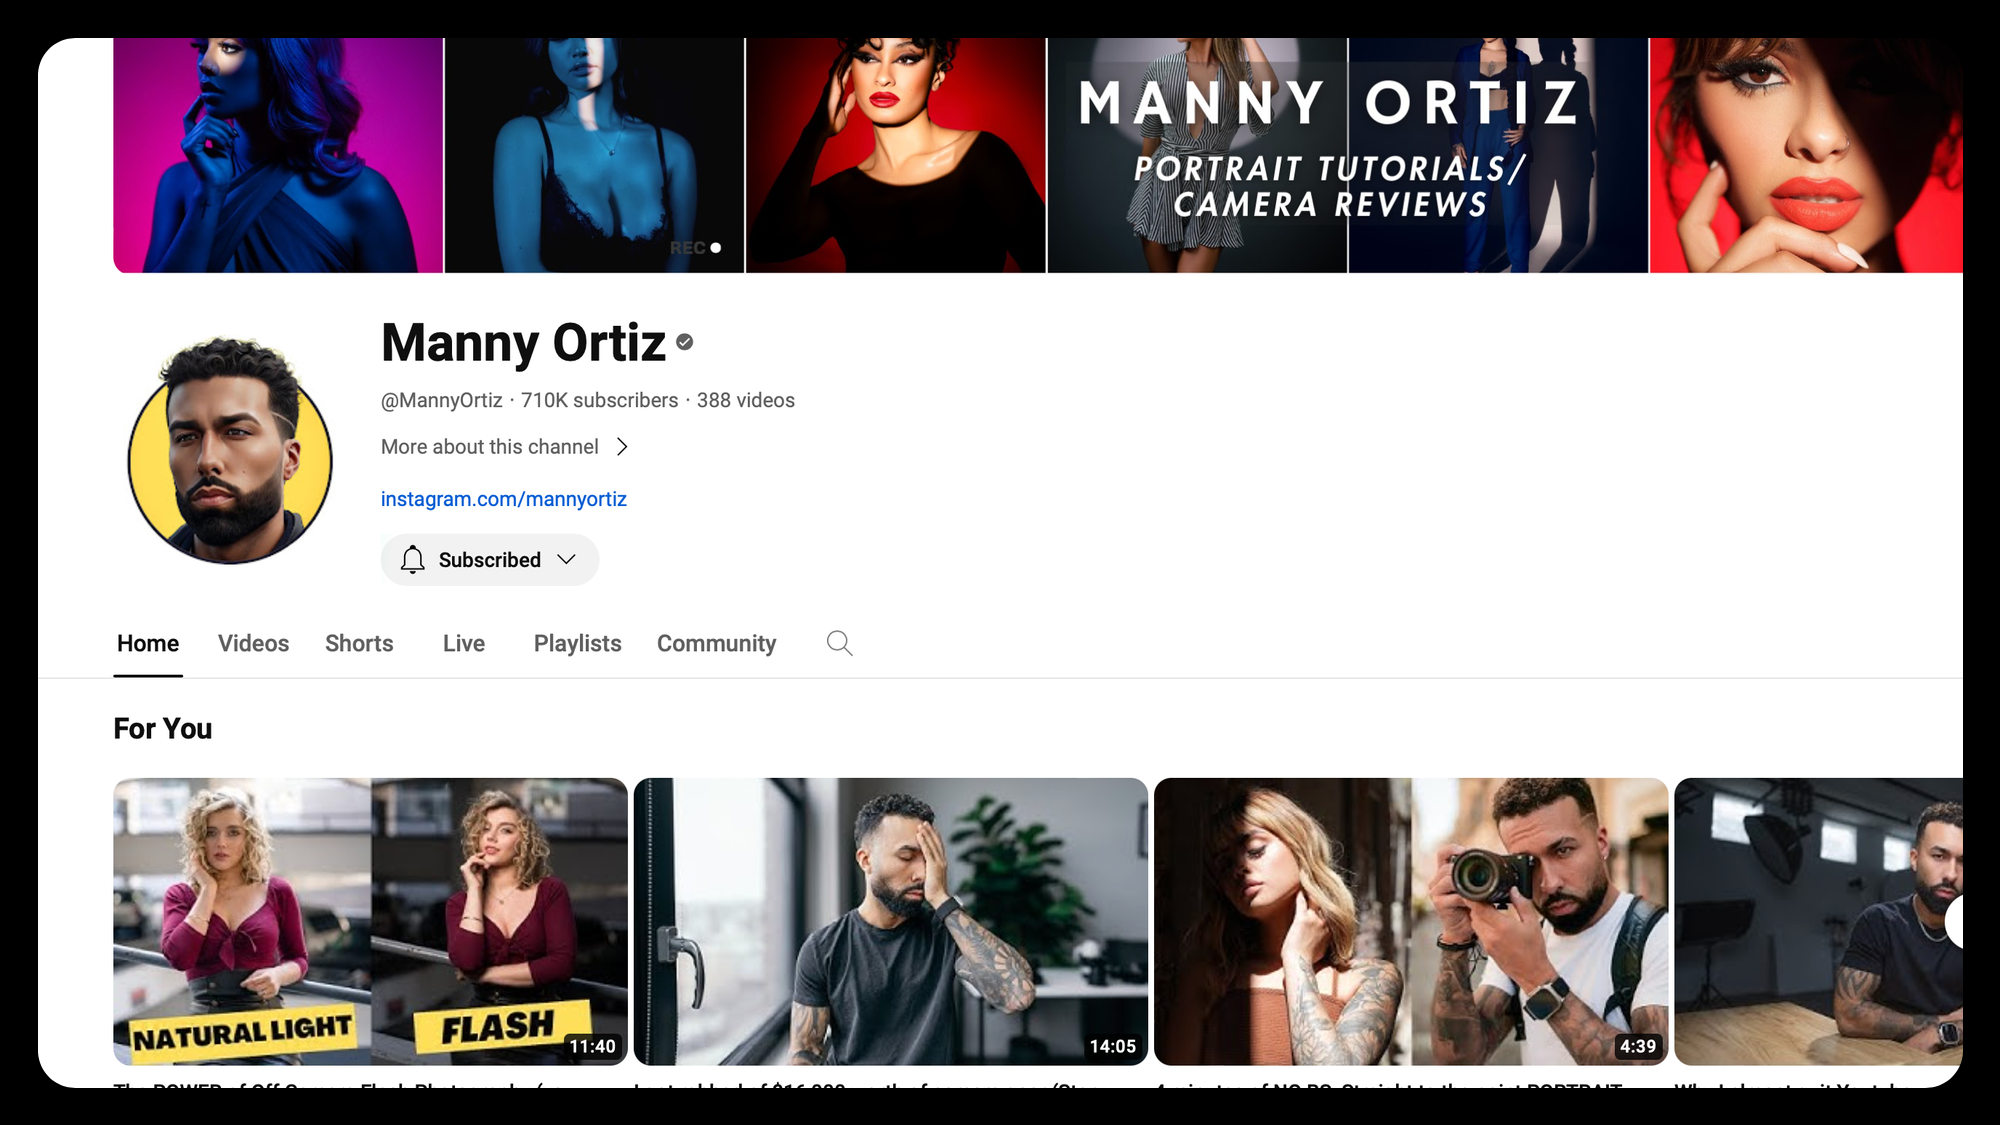
Task: Expand the Subscribed options chevron
Action: point(566,560)
